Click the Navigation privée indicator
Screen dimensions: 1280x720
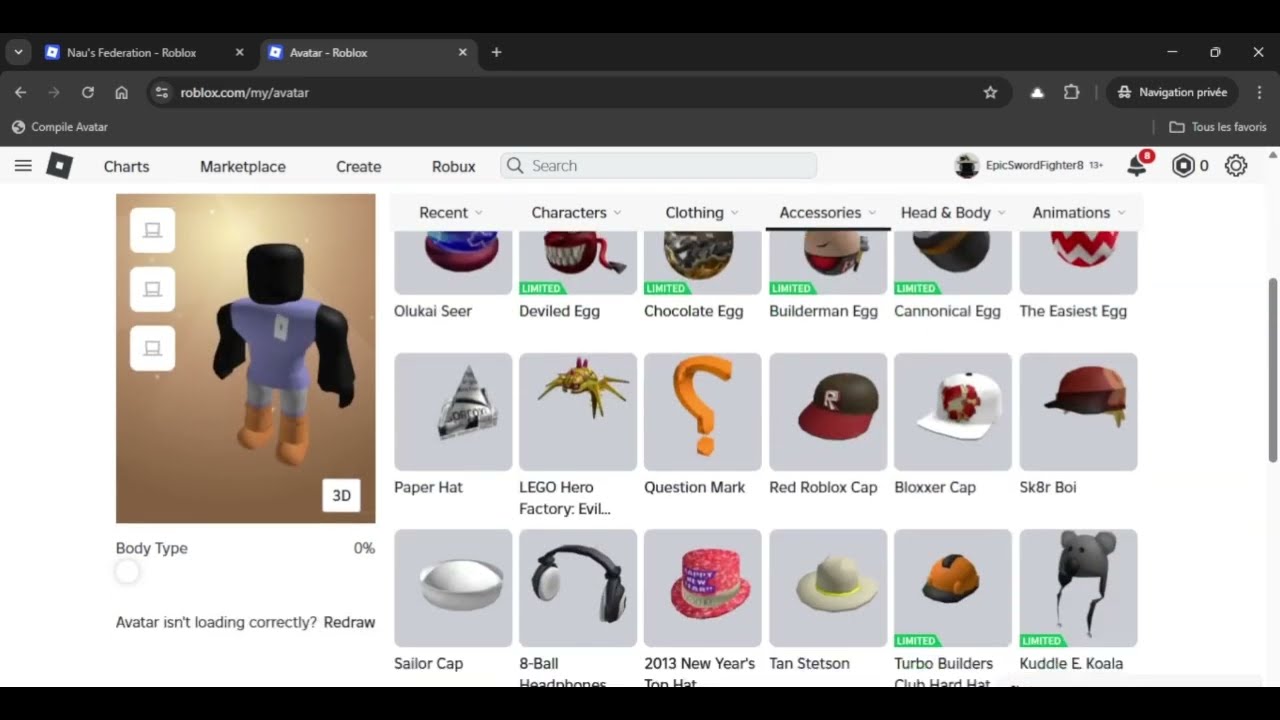tap(1172, 92)
